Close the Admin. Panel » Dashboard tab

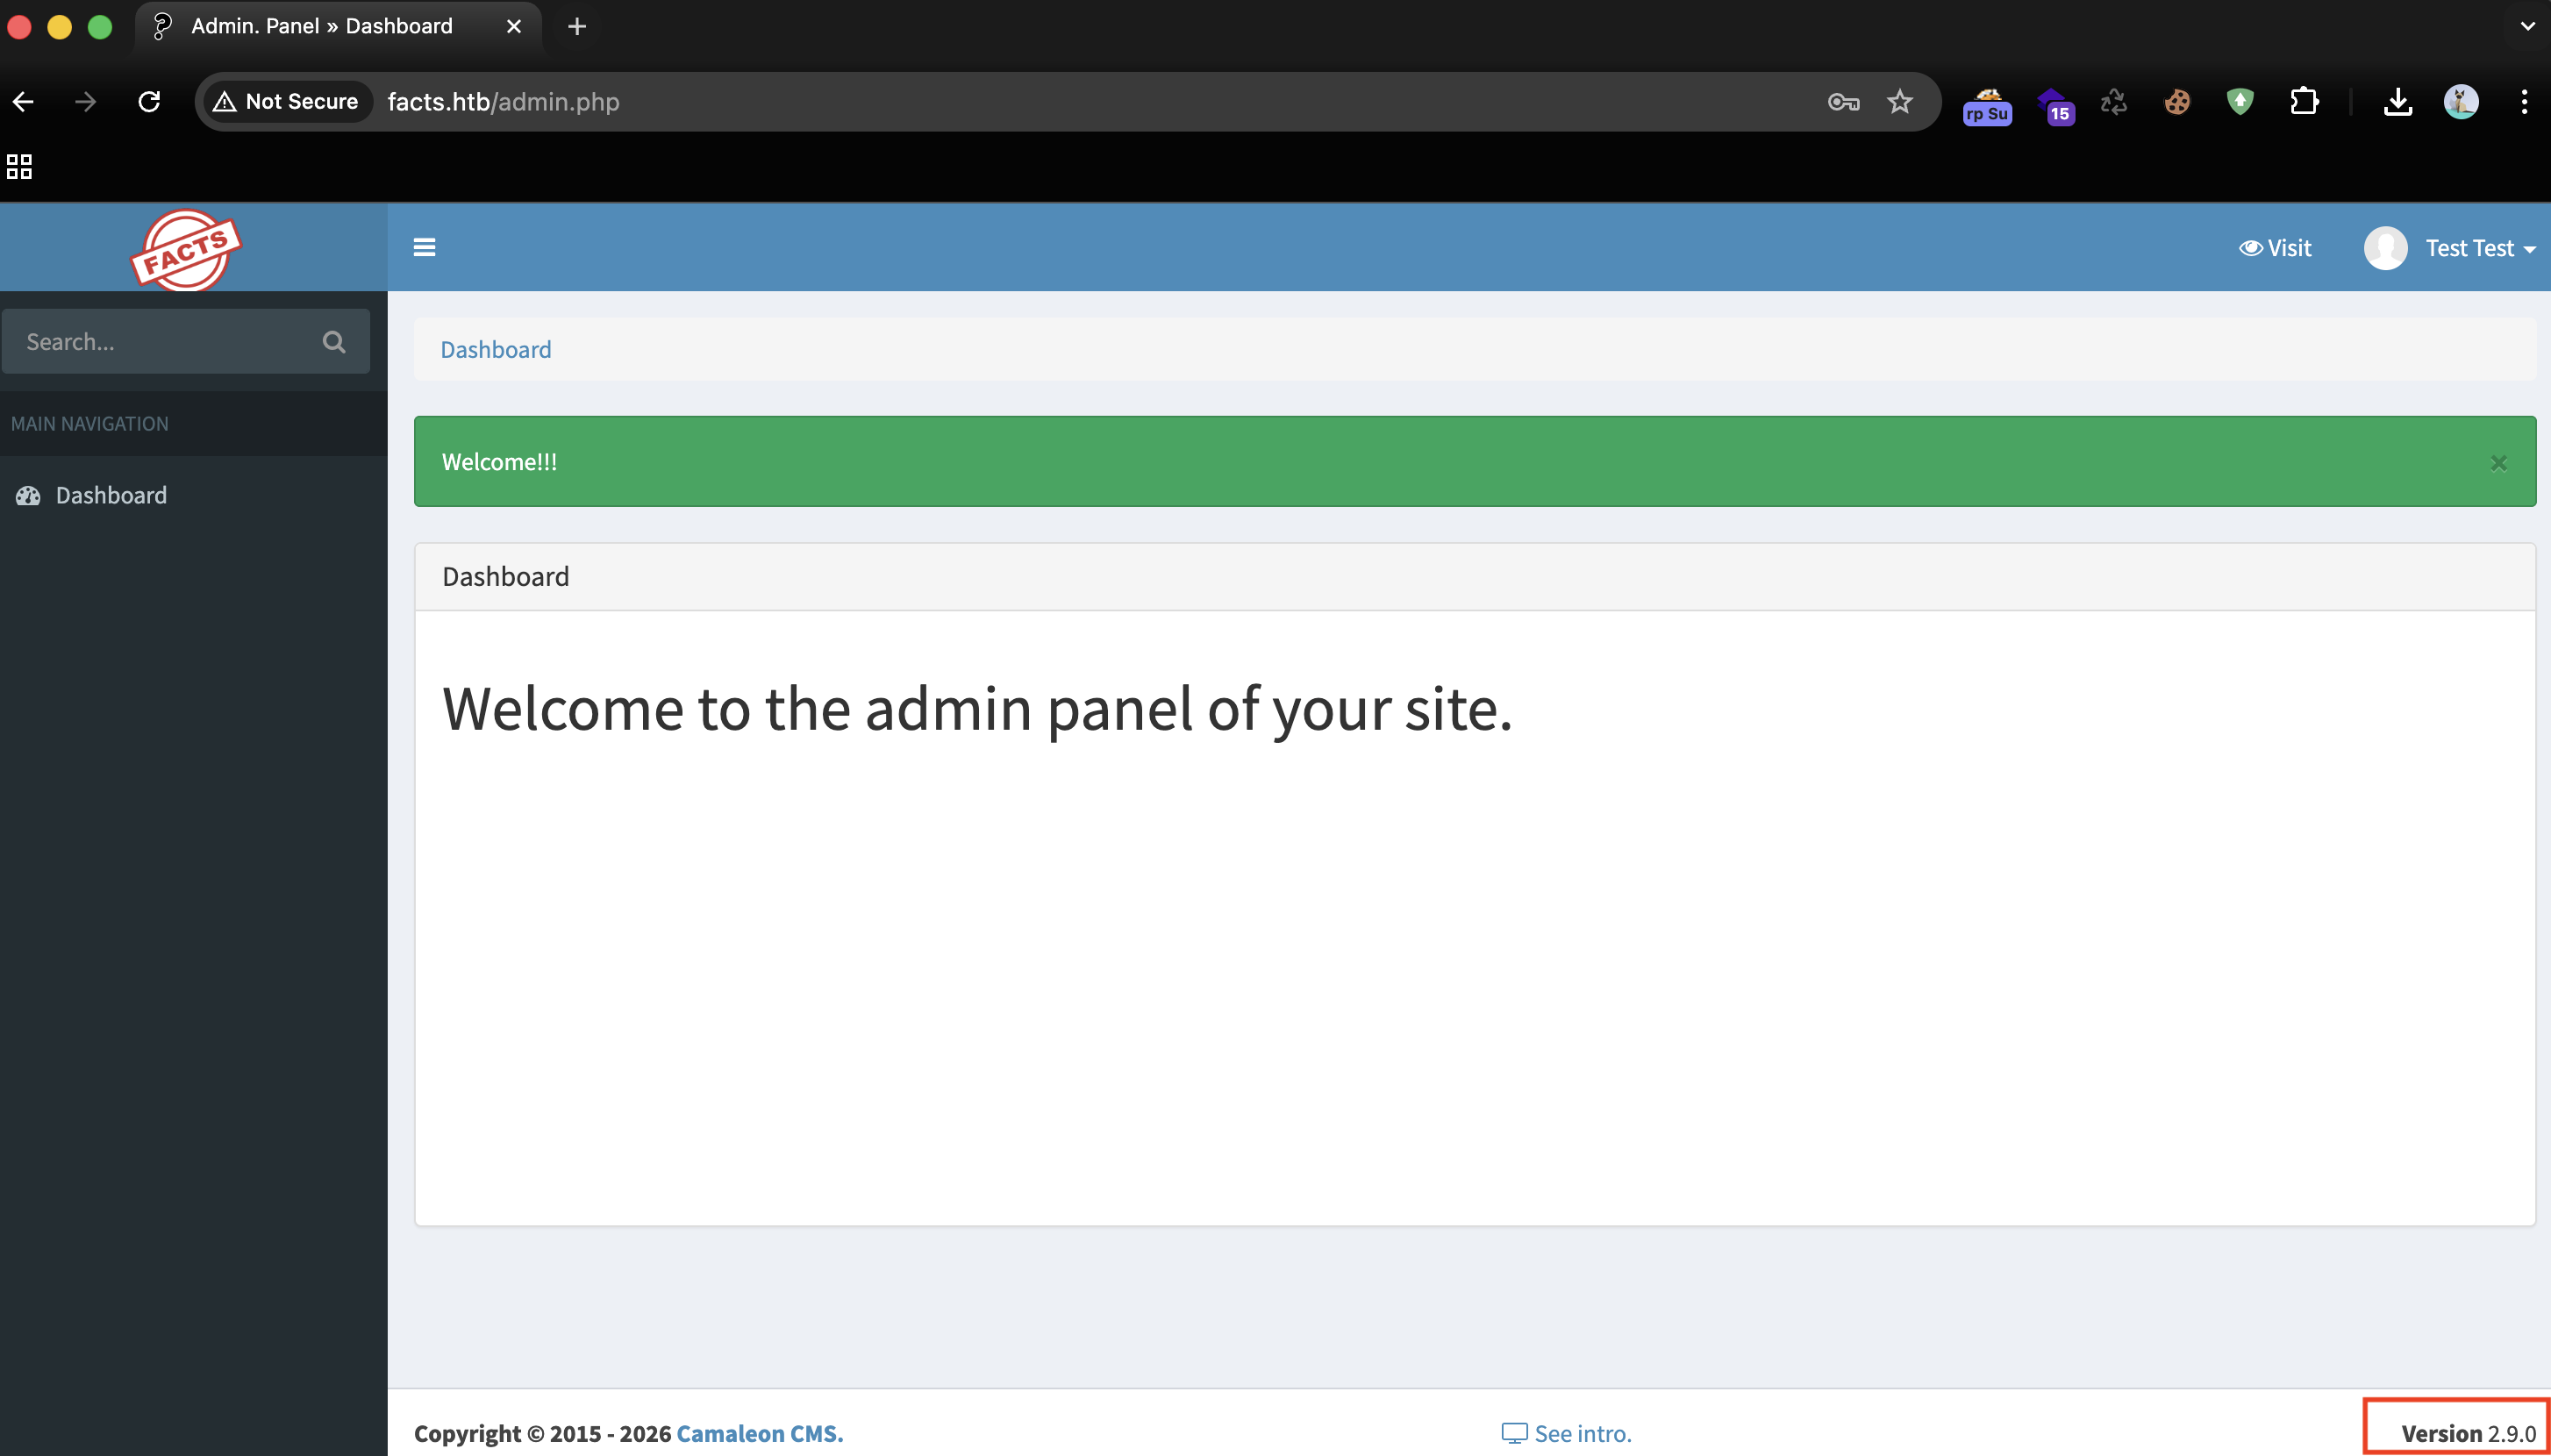coord(514,26)
